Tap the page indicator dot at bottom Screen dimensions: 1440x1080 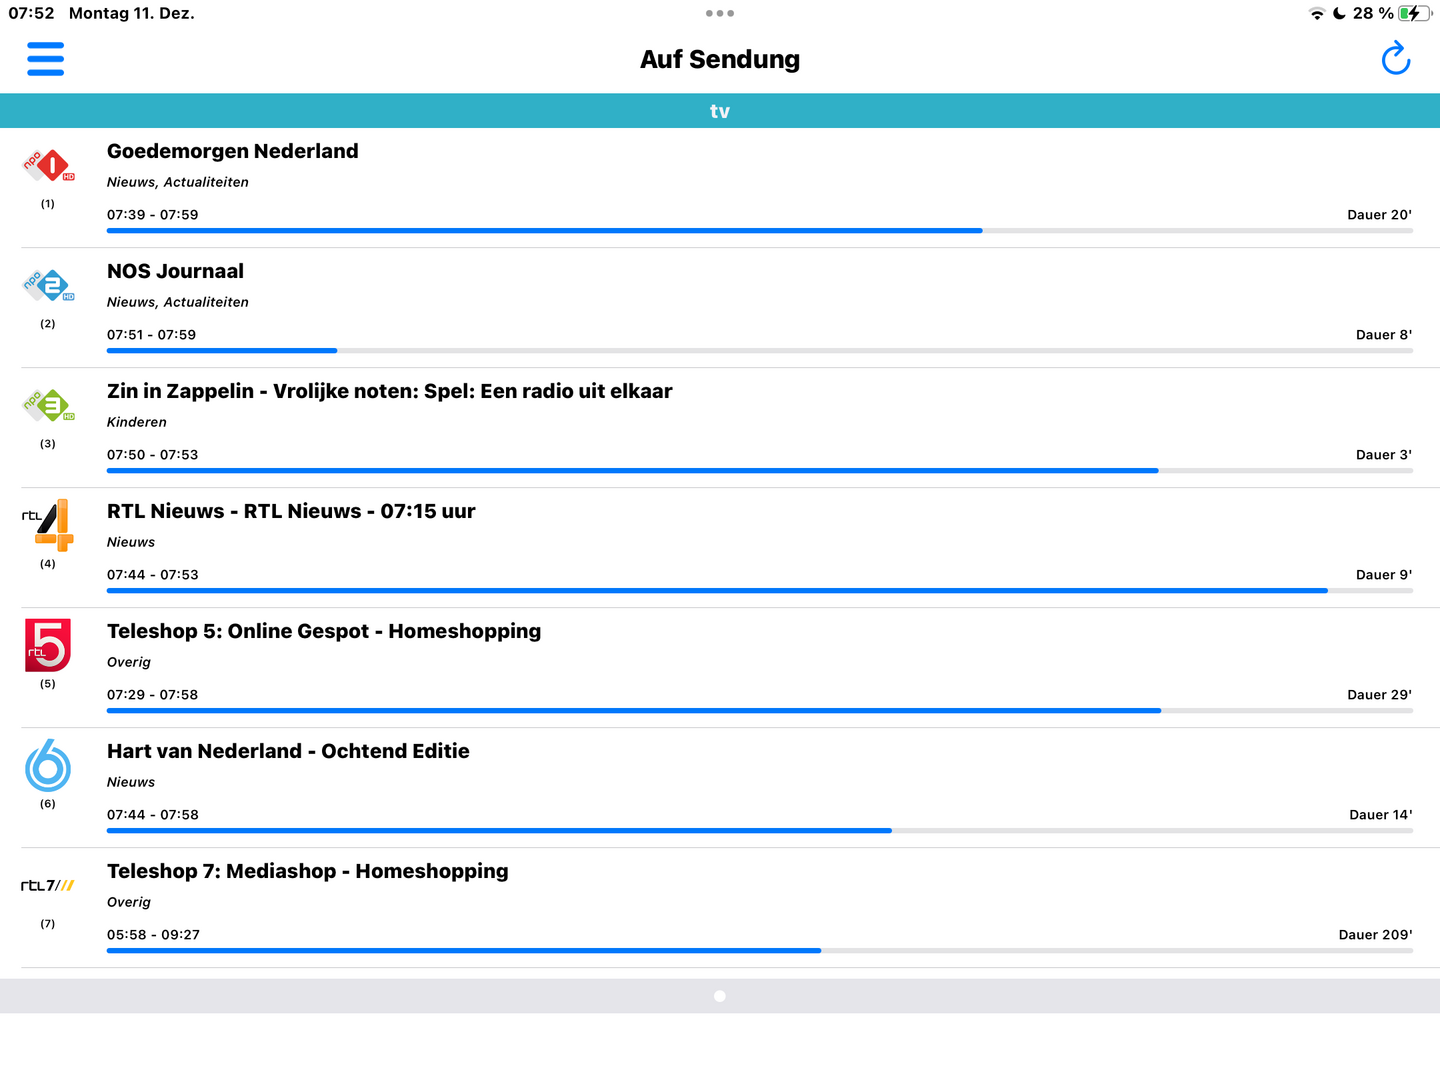[720, 996]
